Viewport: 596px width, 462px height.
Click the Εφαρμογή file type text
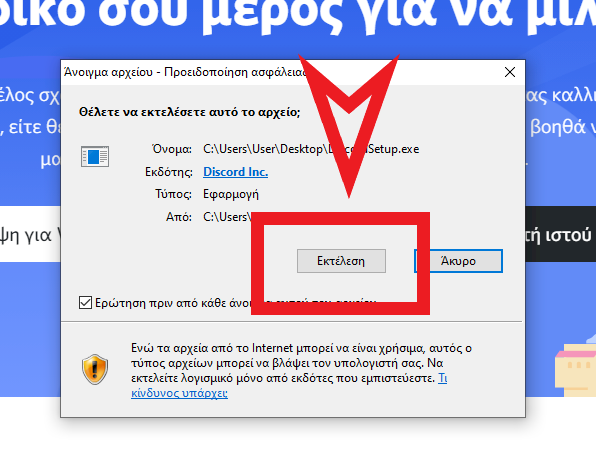coord(231,194)
